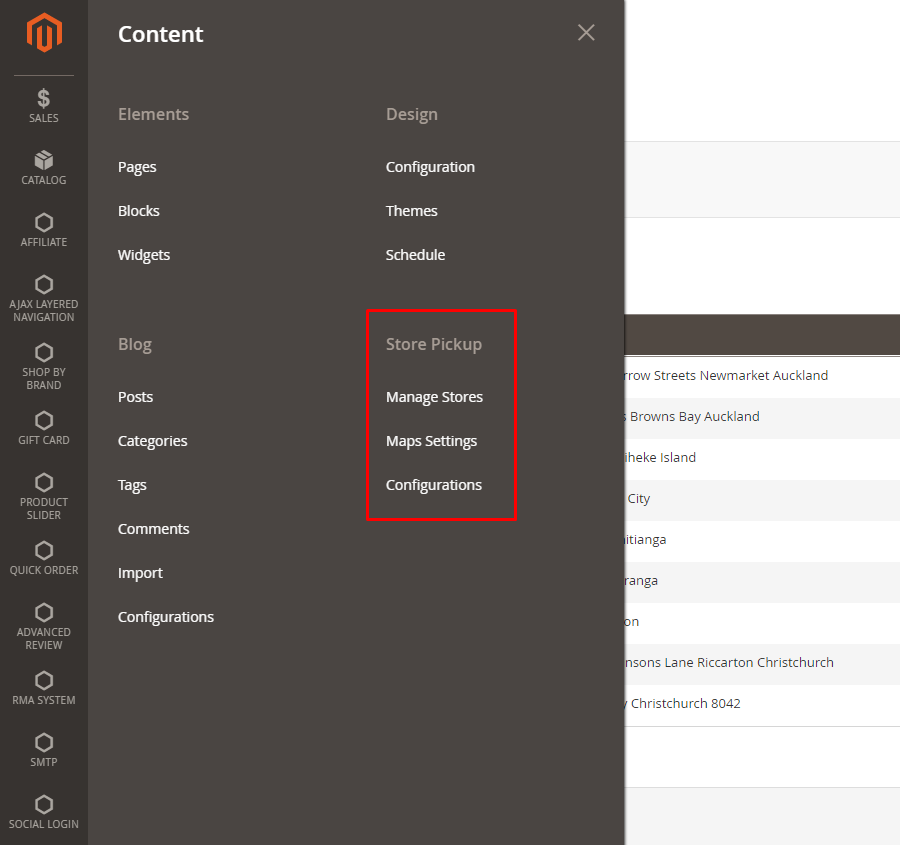
Task: Open the Social Login sidebar icon
Action: coord(44,811)
